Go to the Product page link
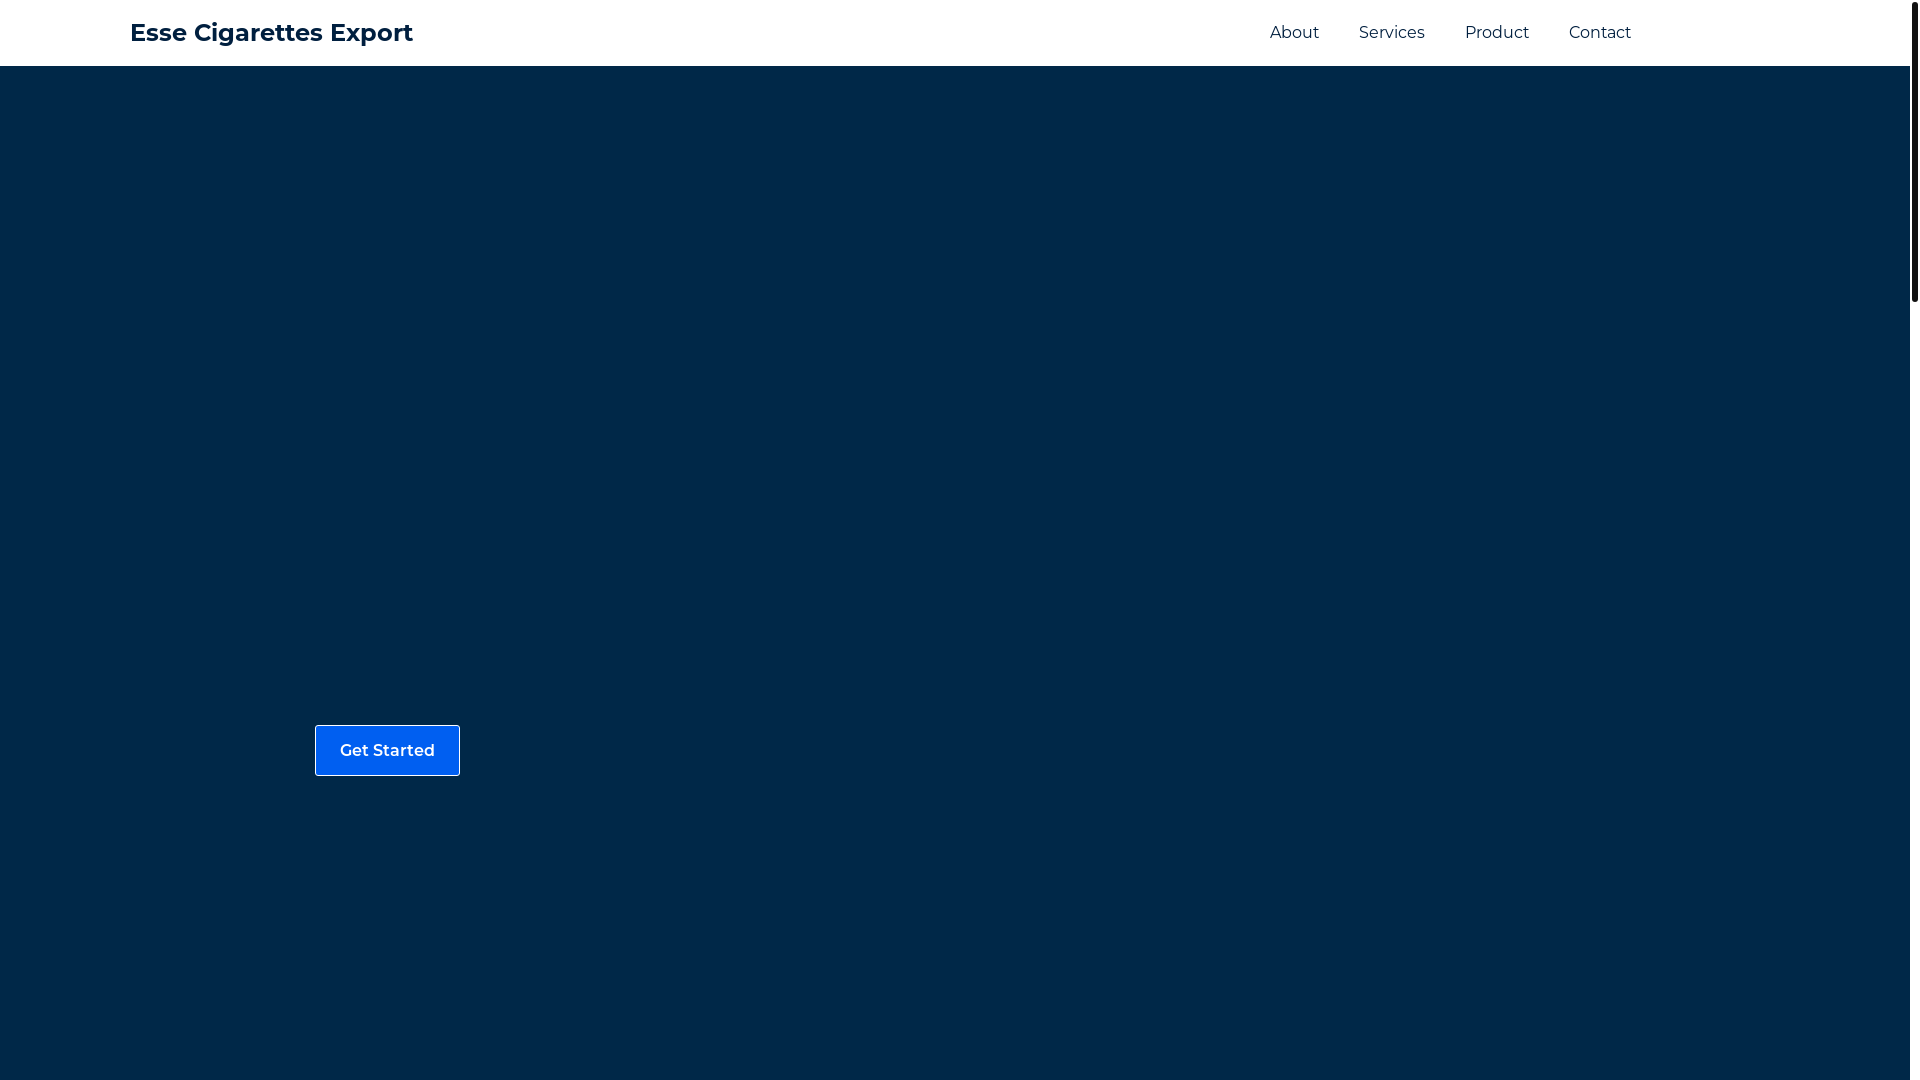 click(1496, 33)
